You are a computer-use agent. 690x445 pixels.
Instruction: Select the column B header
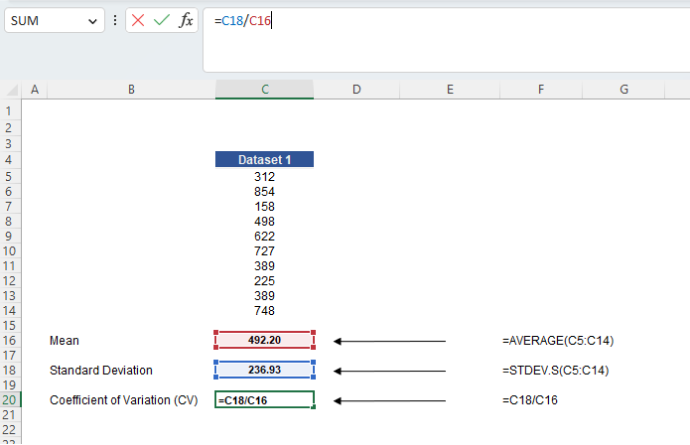[131, 90]
